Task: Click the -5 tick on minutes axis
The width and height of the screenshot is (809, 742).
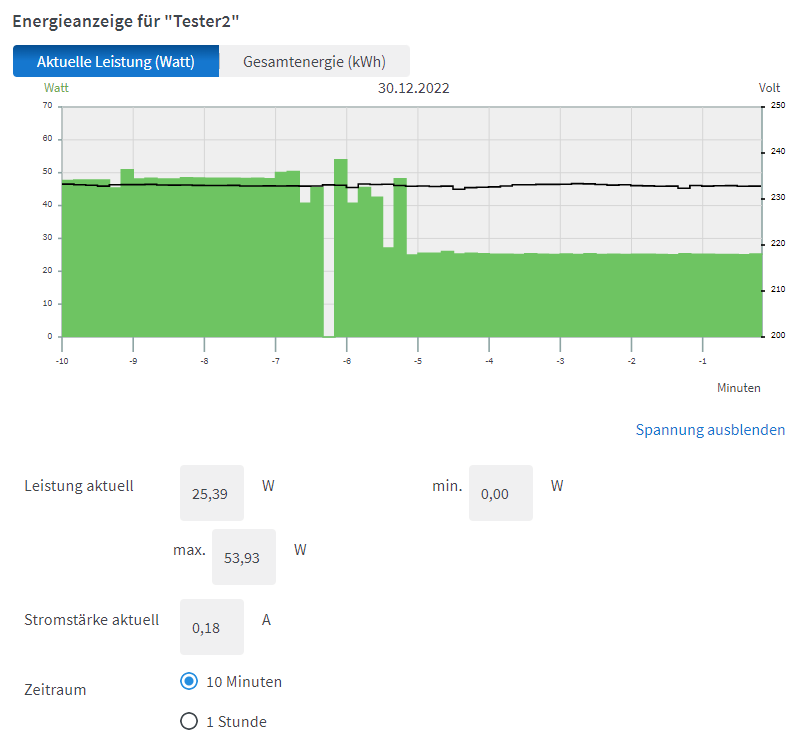Action: click(418, 361)
